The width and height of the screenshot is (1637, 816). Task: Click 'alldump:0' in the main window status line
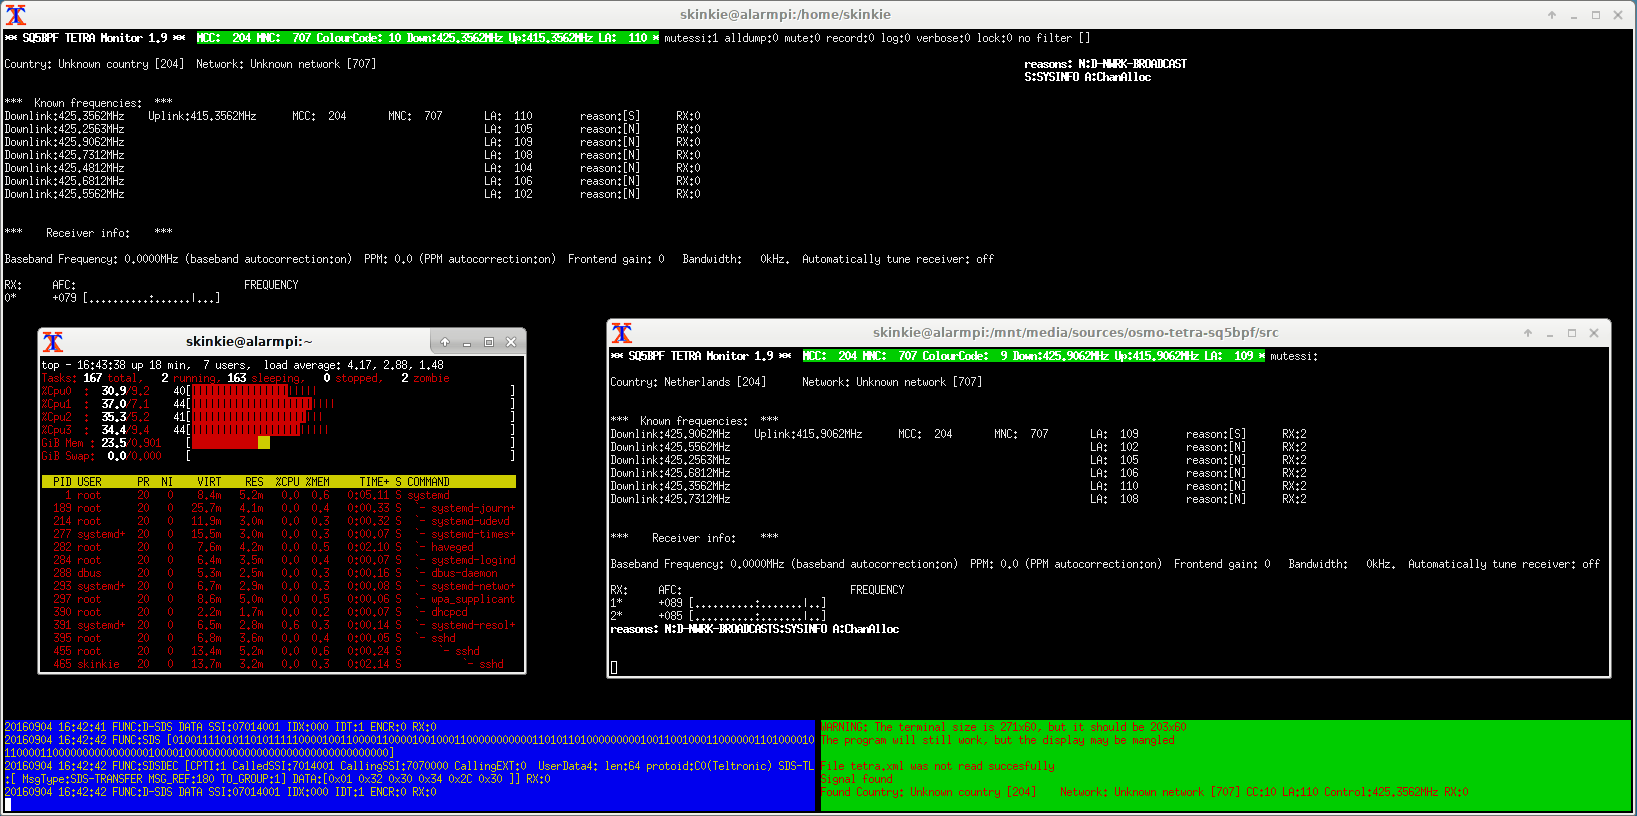(x=751, y=38)
